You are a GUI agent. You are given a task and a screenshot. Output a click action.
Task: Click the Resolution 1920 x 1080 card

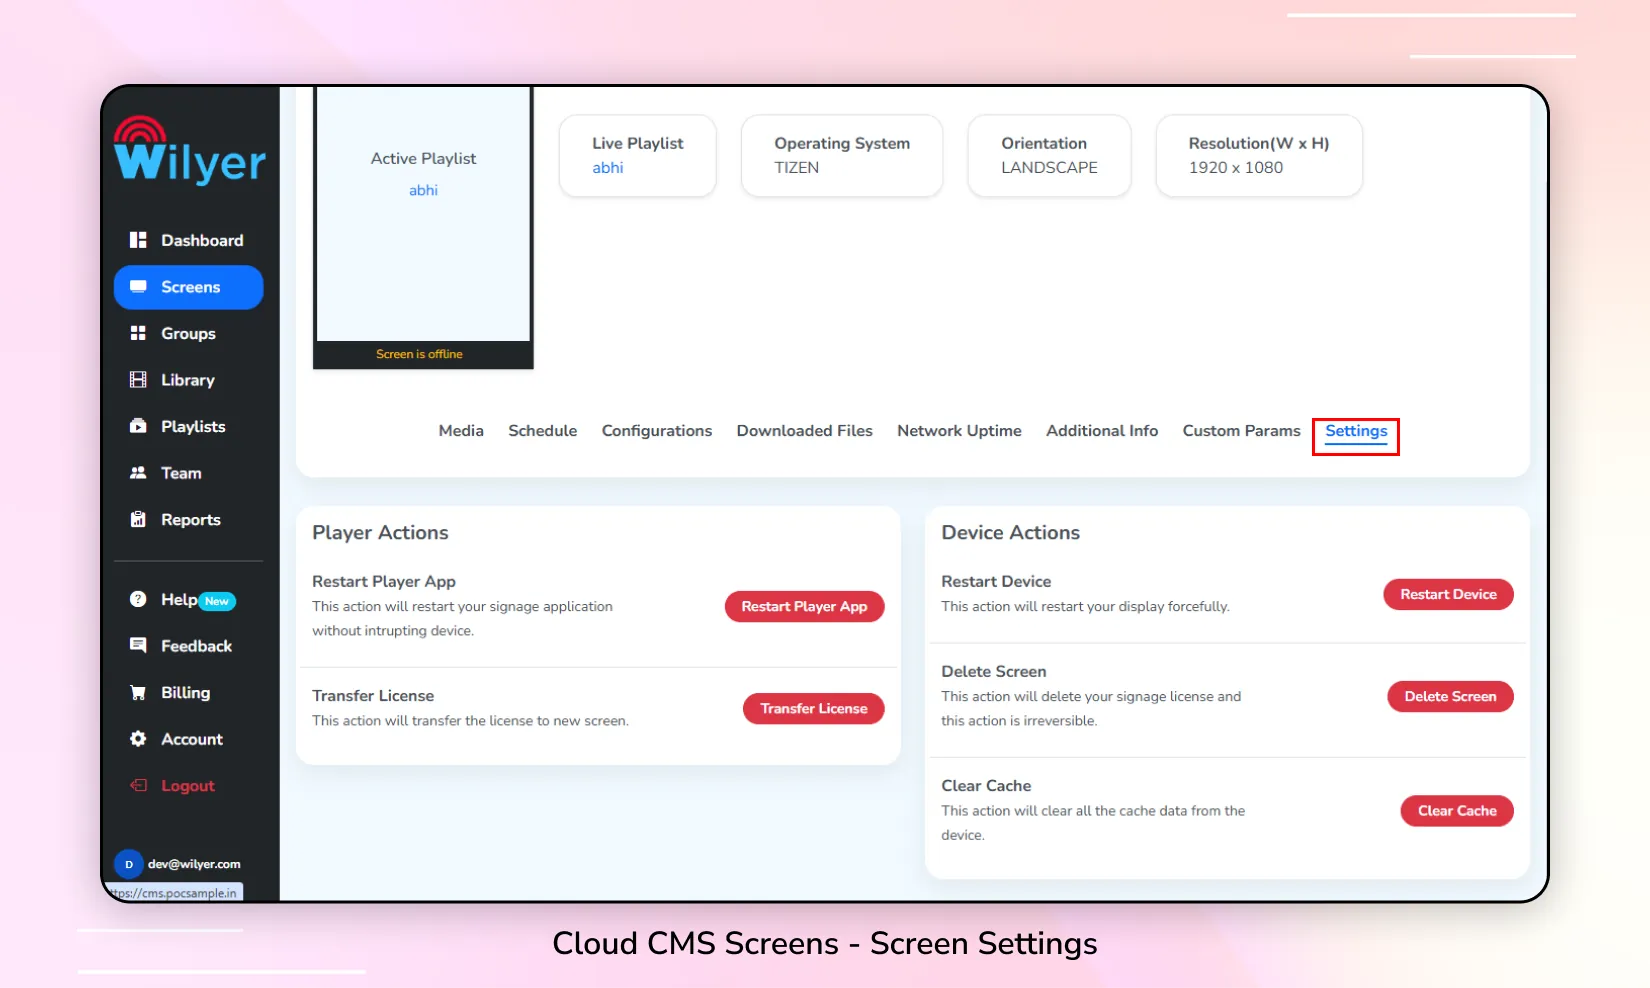1259,155
